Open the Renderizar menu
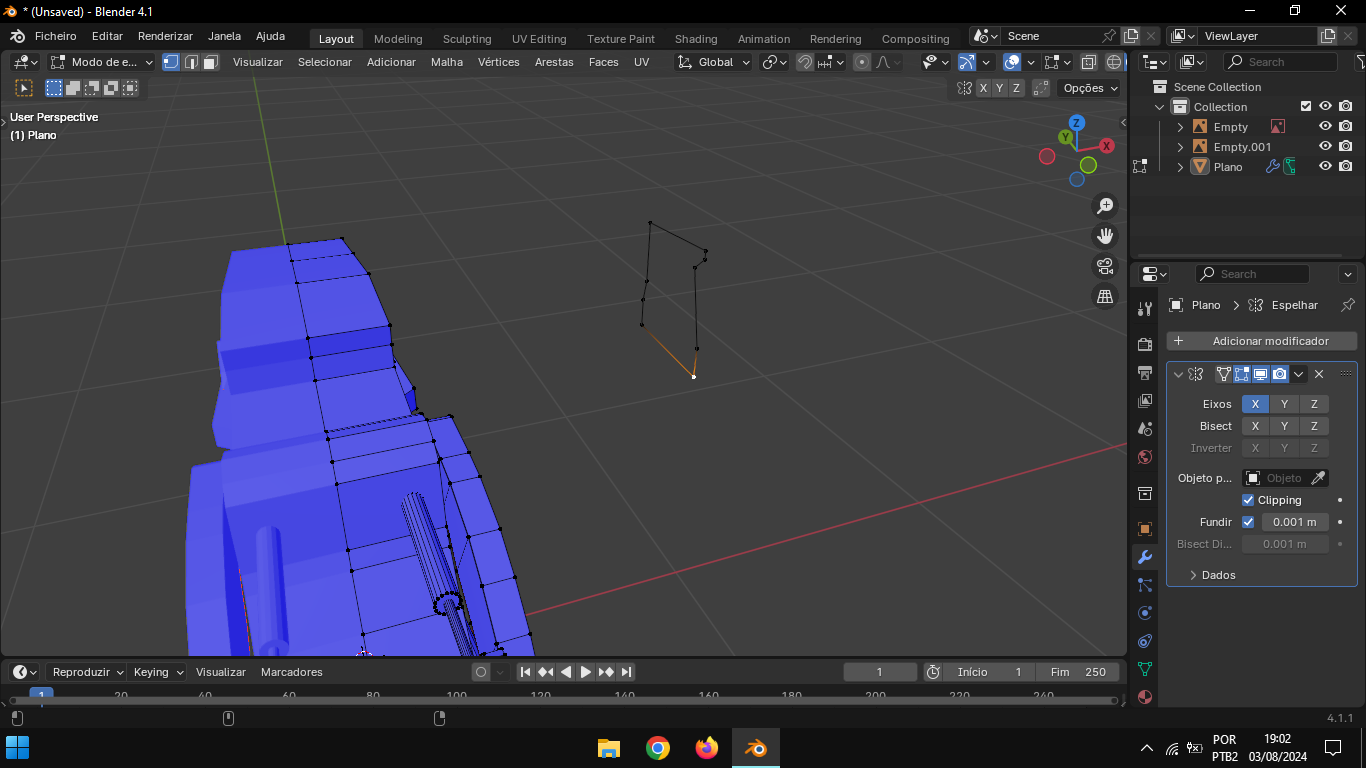The image size is (1366, 768). coord(165,36)
